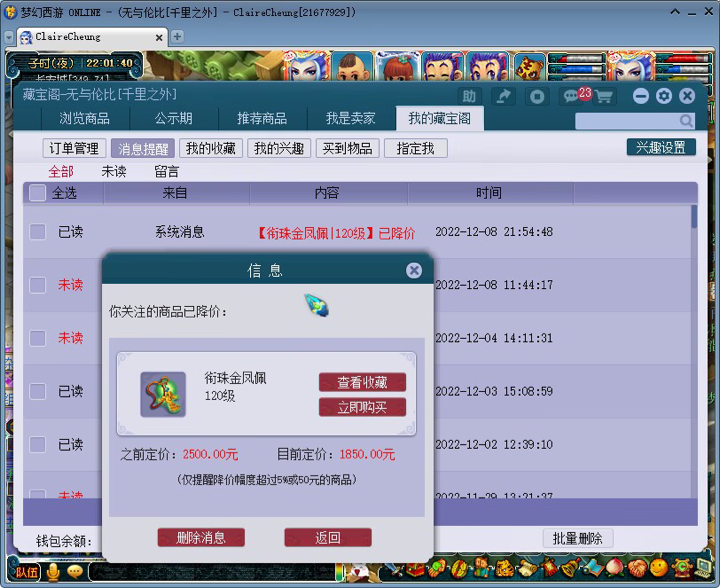Open the 我的兴趣 sub-tab
Image resolution: width=720 pixels, height=588 pixels.
coord(279,148)
